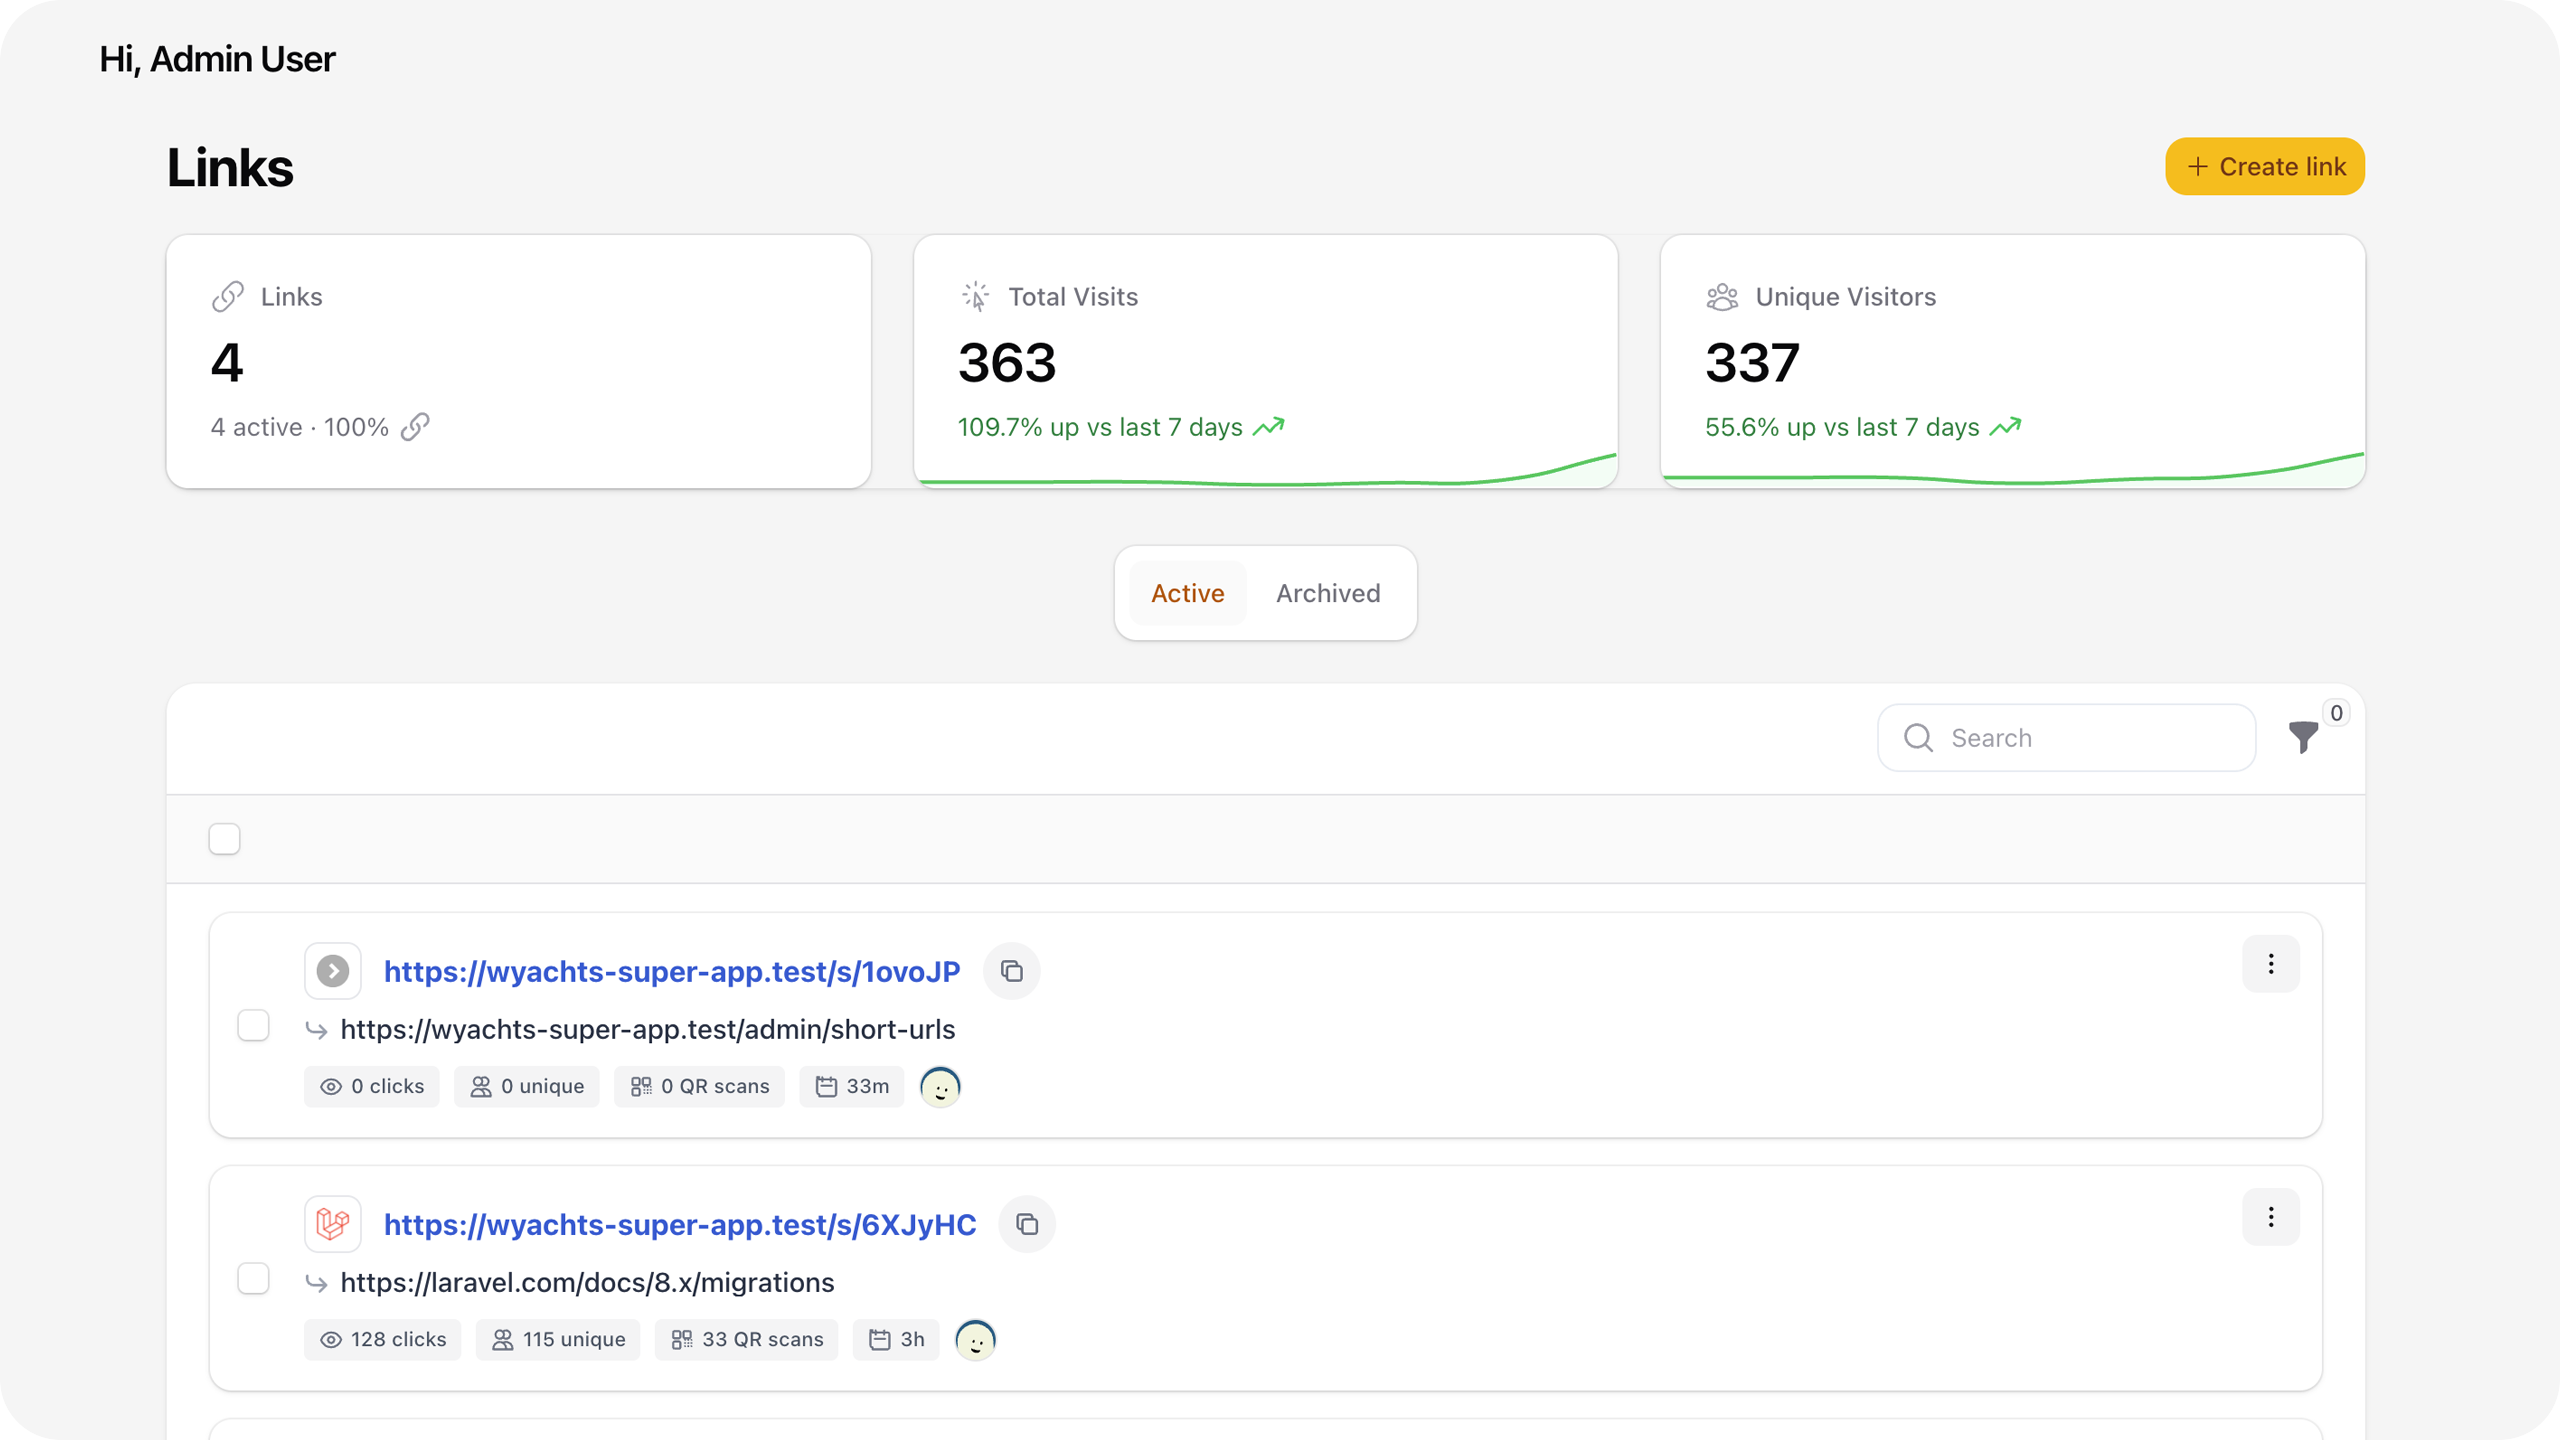The image size is (2560, 1440).
Task: Click the redirect arrow before laravel.com URL
Action: point(317,1283)
